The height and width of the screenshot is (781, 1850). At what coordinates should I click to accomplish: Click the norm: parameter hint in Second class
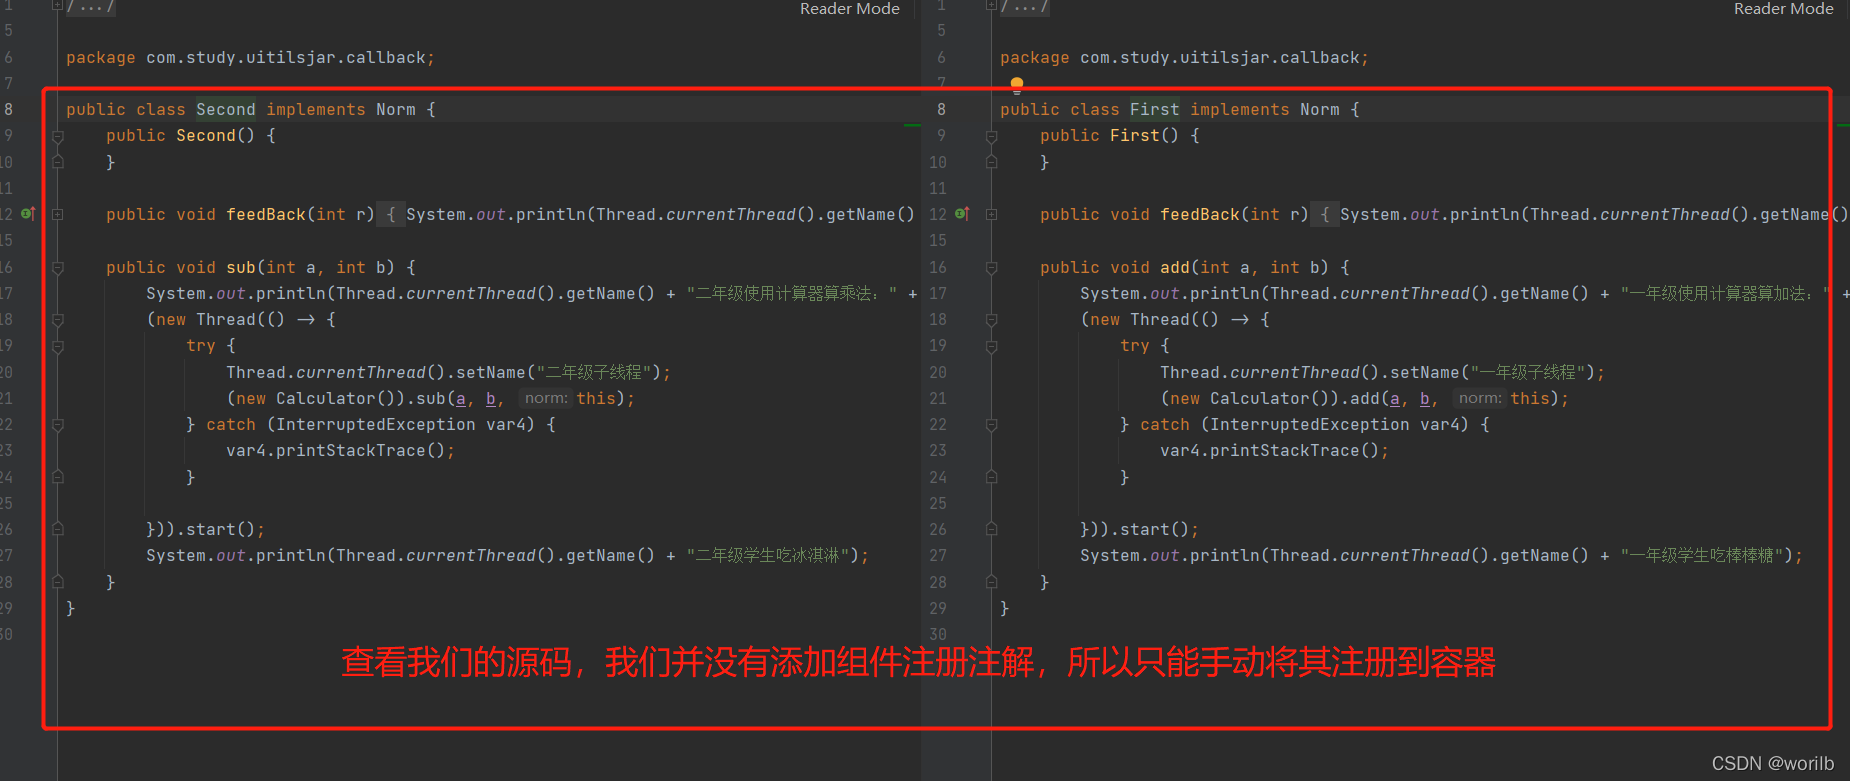coord(546,399)
